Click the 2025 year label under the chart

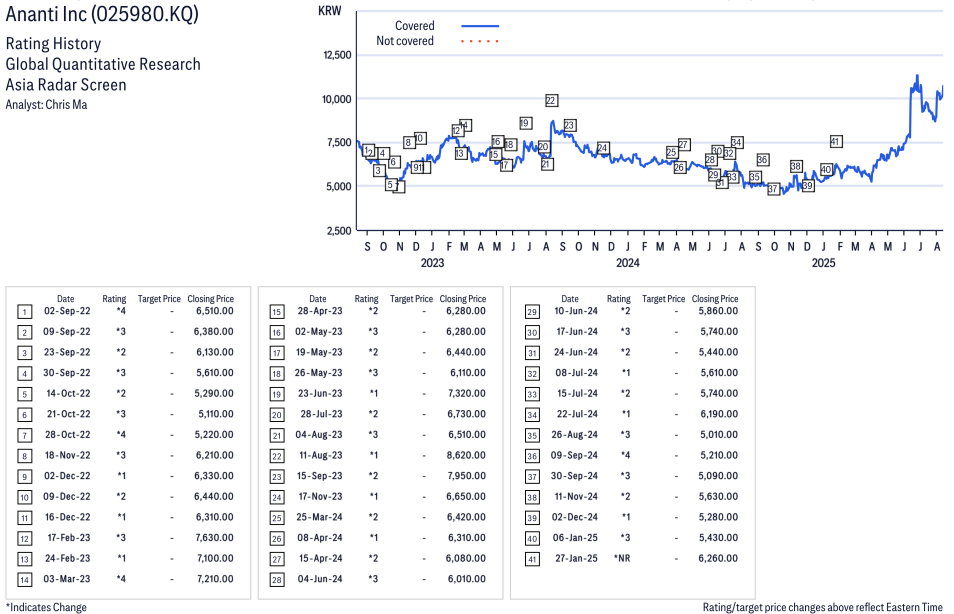coord(823,263)
